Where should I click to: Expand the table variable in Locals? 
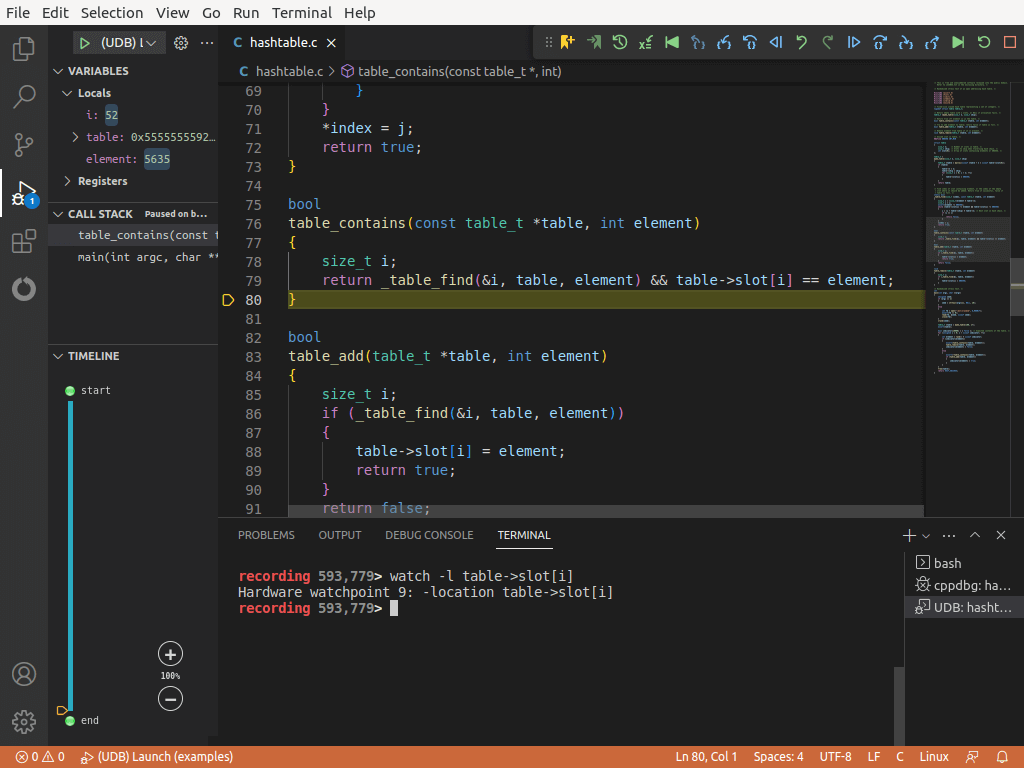(76, 137)
